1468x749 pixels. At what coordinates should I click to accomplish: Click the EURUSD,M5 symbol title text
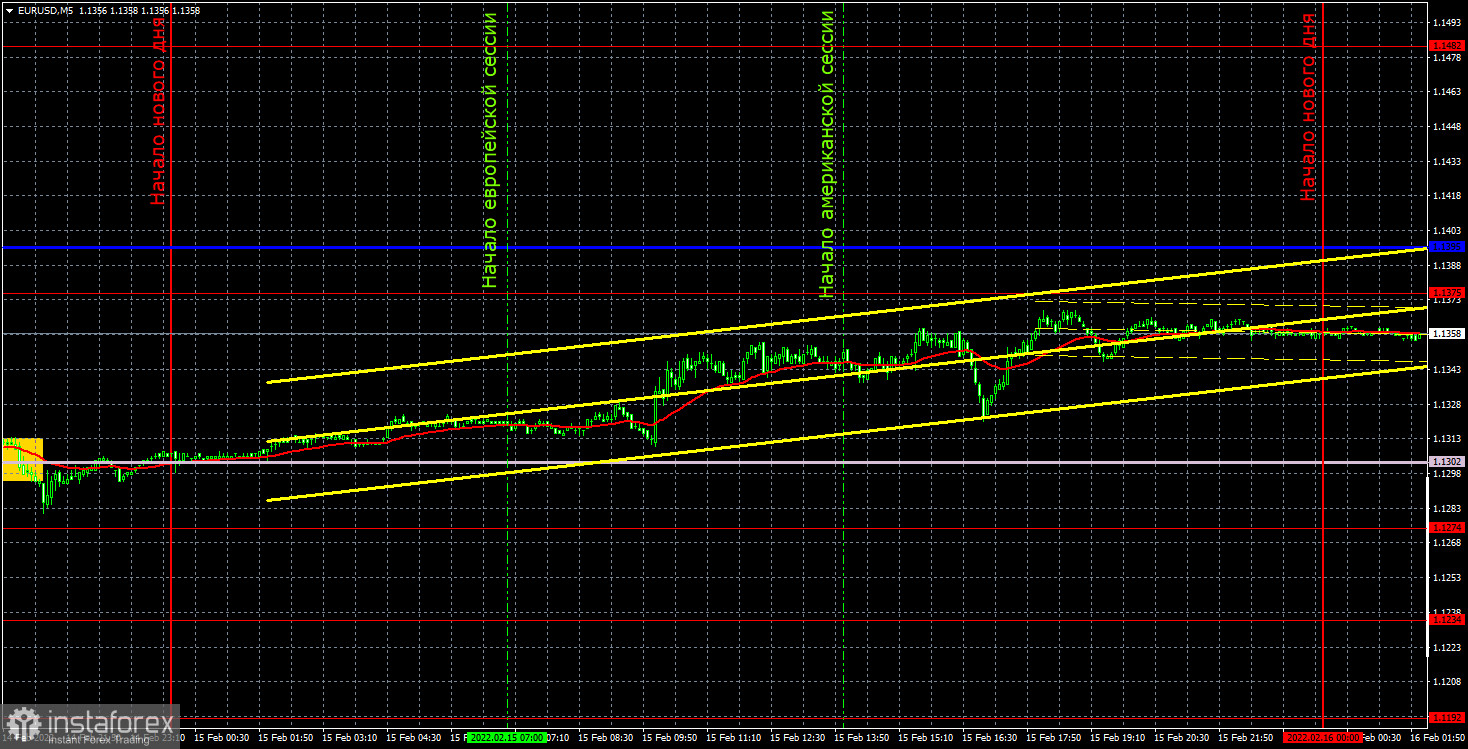(x=44, y=10)
